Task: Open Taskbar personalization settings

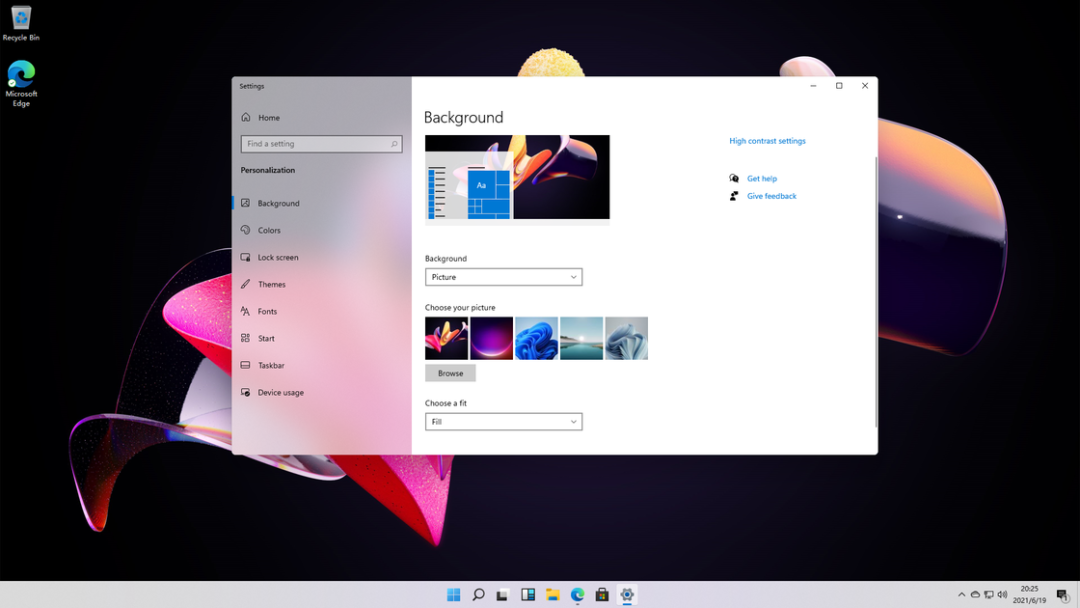Action: click(x=270, y=365)
